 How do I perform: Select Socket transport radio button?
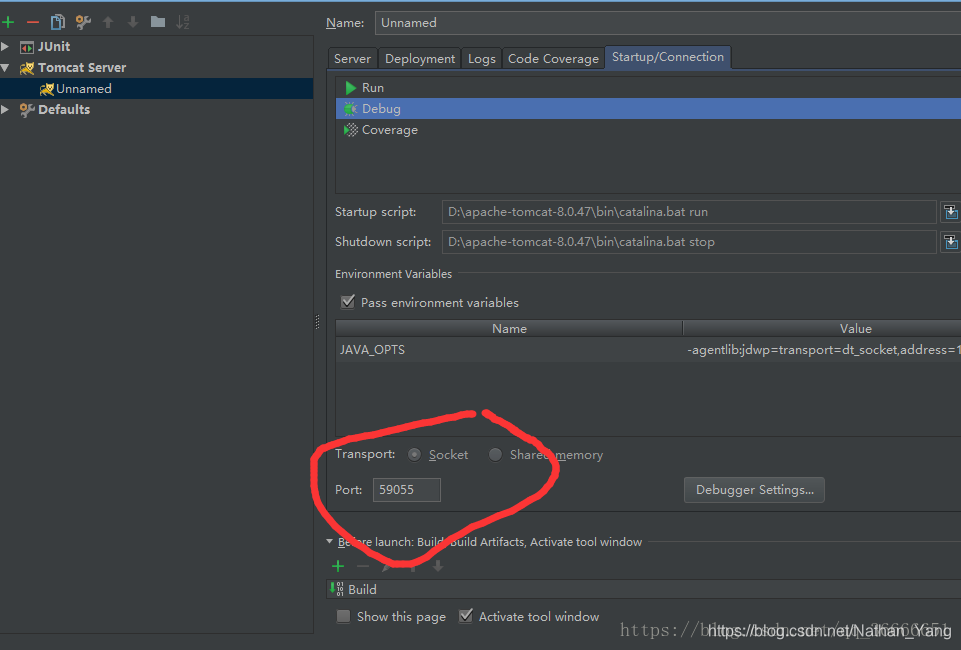tap(414, 455)
